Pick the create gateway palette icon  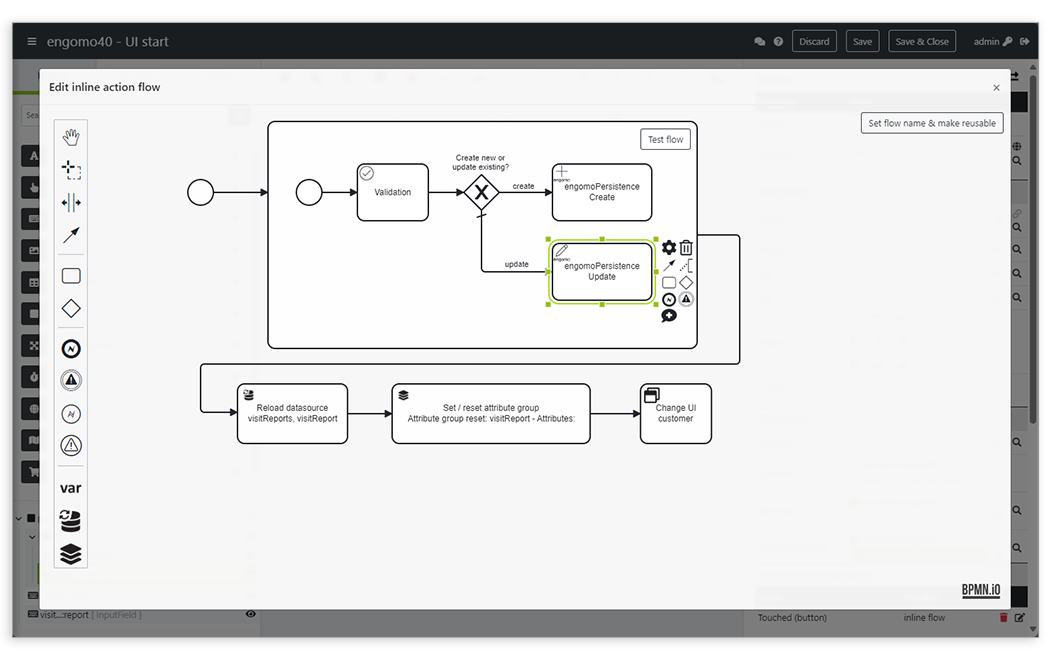point(70,308)
